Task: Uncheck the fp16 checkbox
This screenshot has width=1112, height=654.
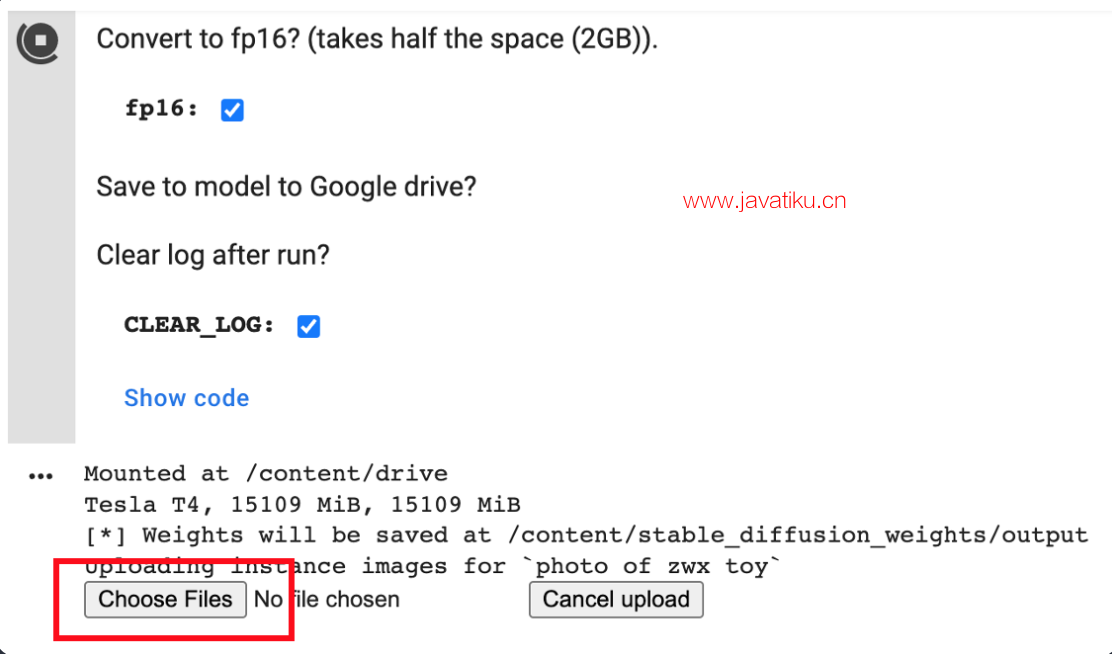Action: tap(232, 110)
